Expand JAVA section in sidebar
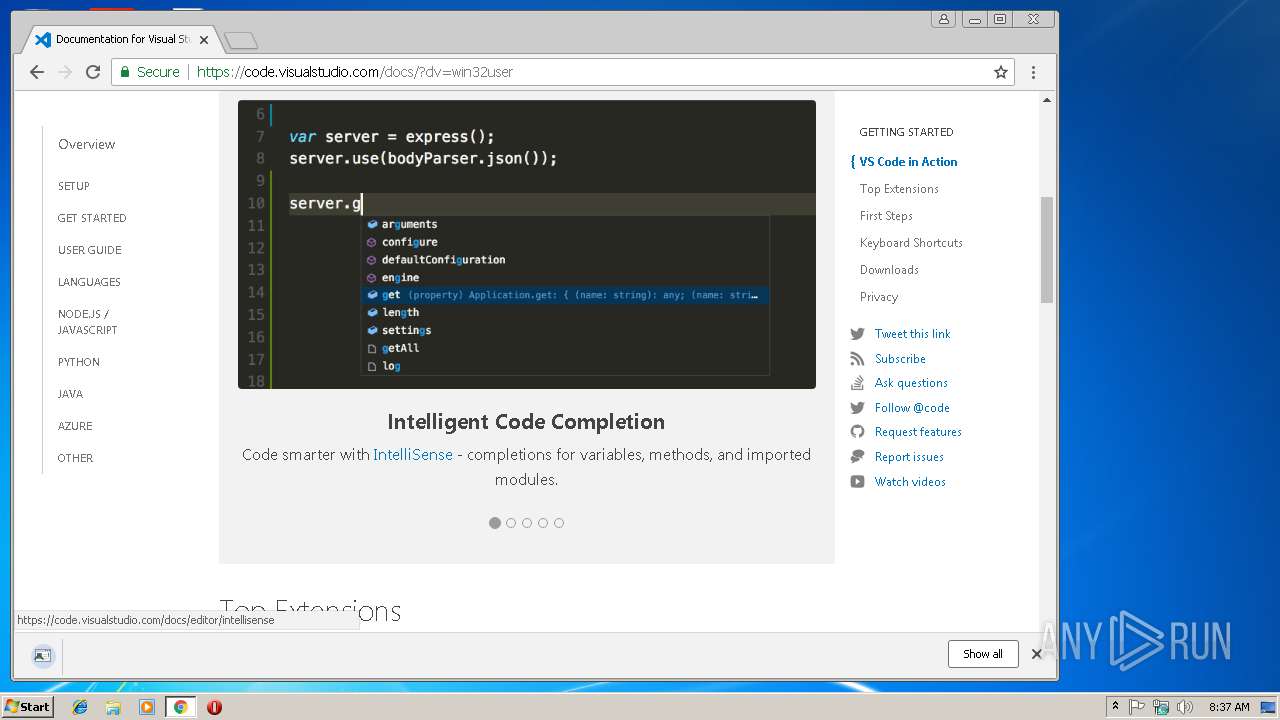1280x720 pixels. coord(70,394)
